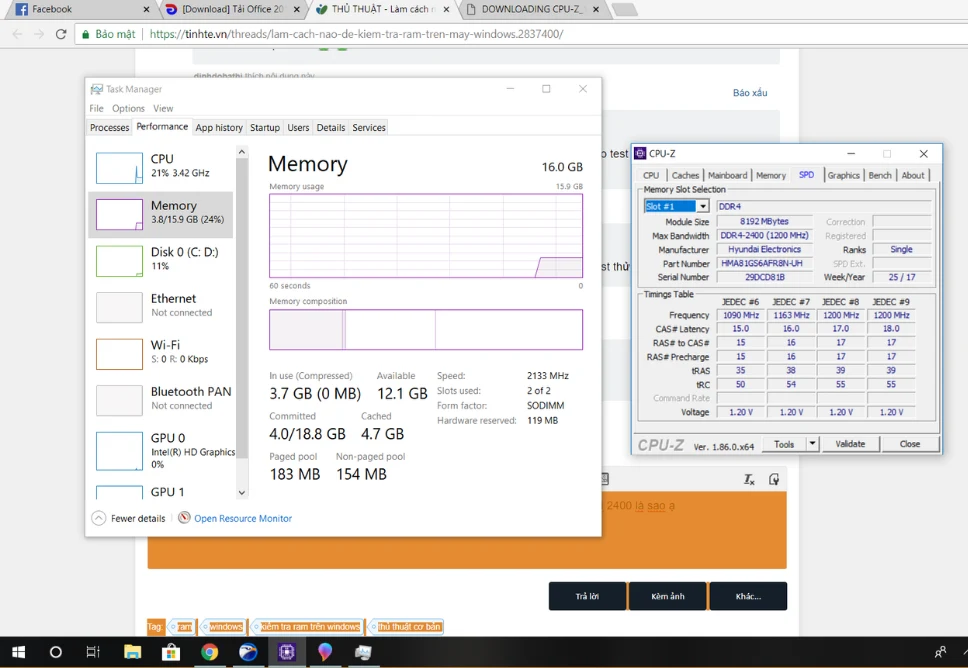Viewport: 968px width, 668px height.
Task: Click Báo xấu report link
Action: tap(750, 93)
